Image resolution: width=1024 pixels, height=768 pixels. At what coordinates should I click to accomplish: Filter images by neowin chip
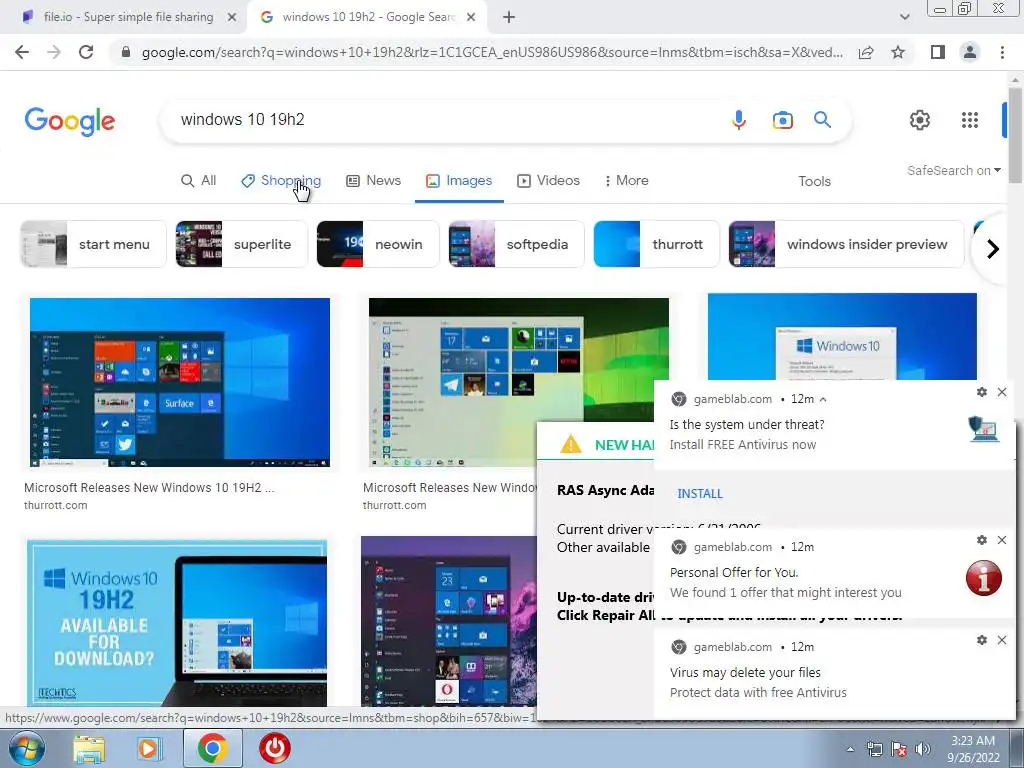tap(377, 244)
